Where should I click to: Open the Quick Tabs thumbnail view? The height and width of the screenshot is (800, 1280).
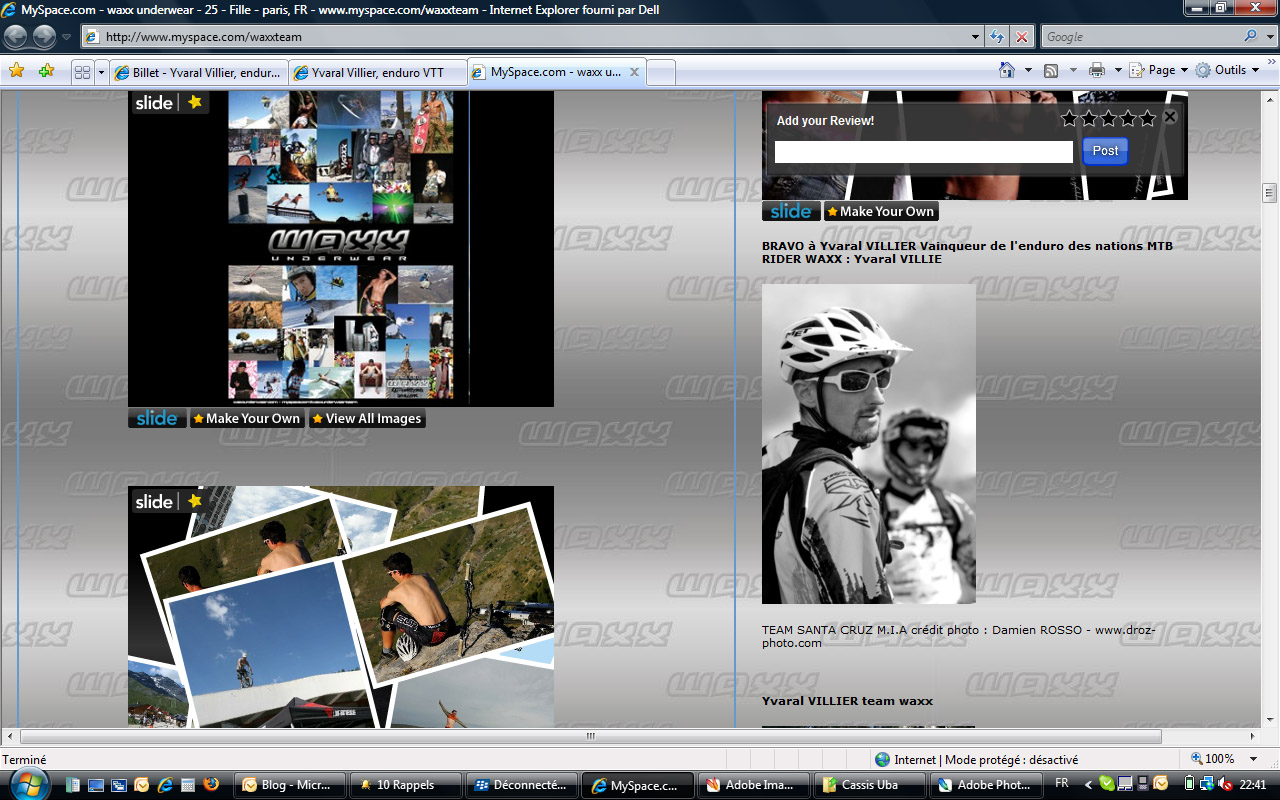pyautogui.click(x=82, y=72)
